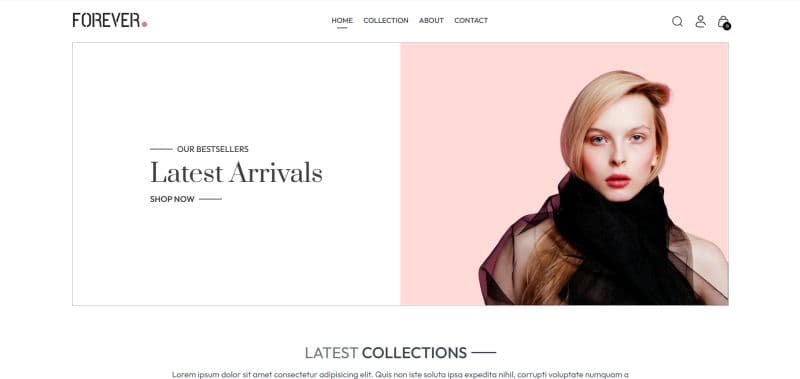Viewport: 800px width, 379px height.
Task: Open the CONTACT page link
Action: [x=471, y=20]
